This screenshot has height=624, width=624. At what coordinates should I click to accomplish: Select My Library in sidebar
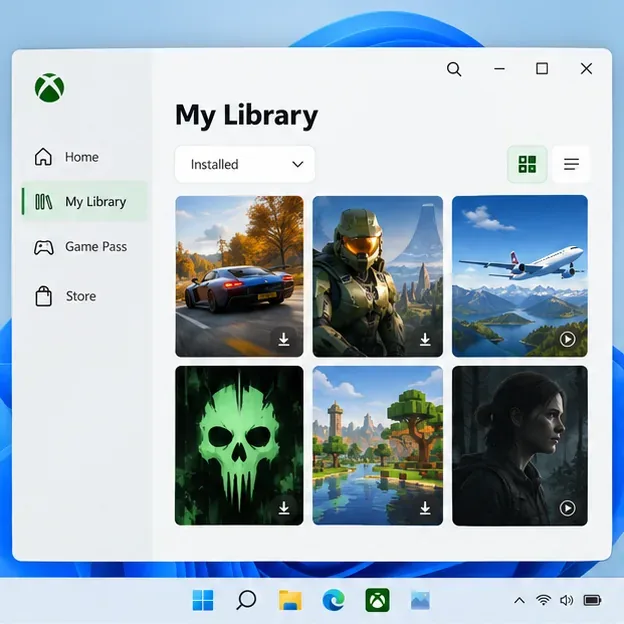click(x=84, y=201)
